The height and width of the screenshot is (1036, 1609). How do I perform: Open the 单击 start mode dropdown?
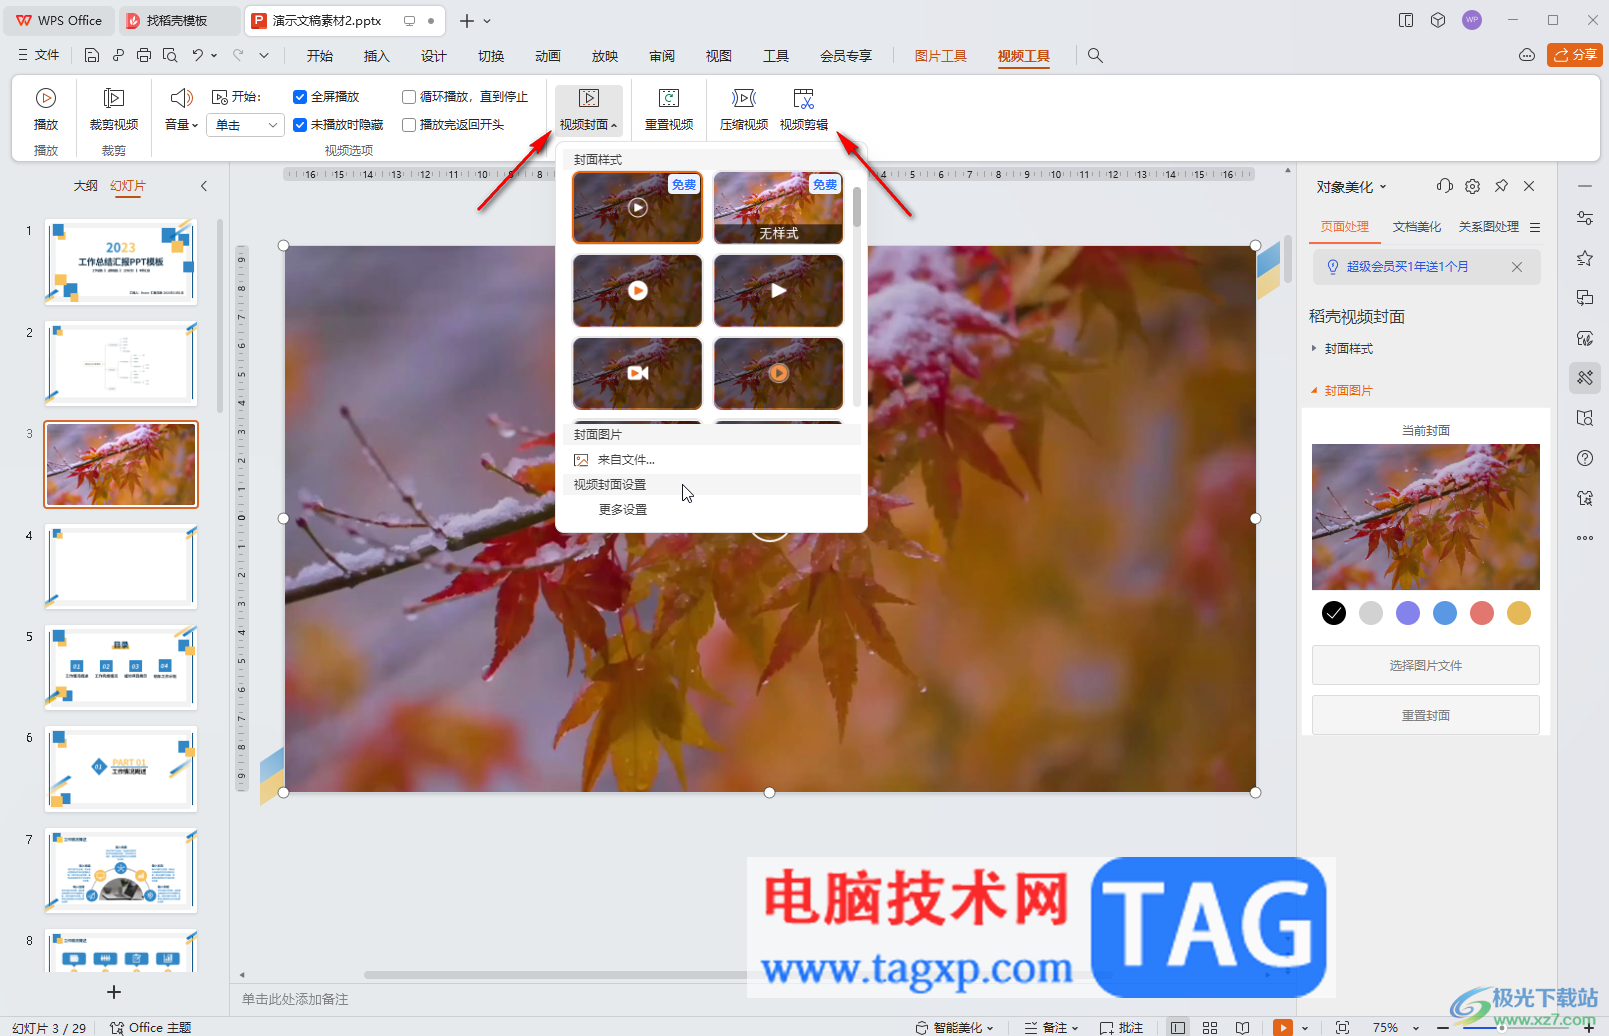(x=247, y=125)
